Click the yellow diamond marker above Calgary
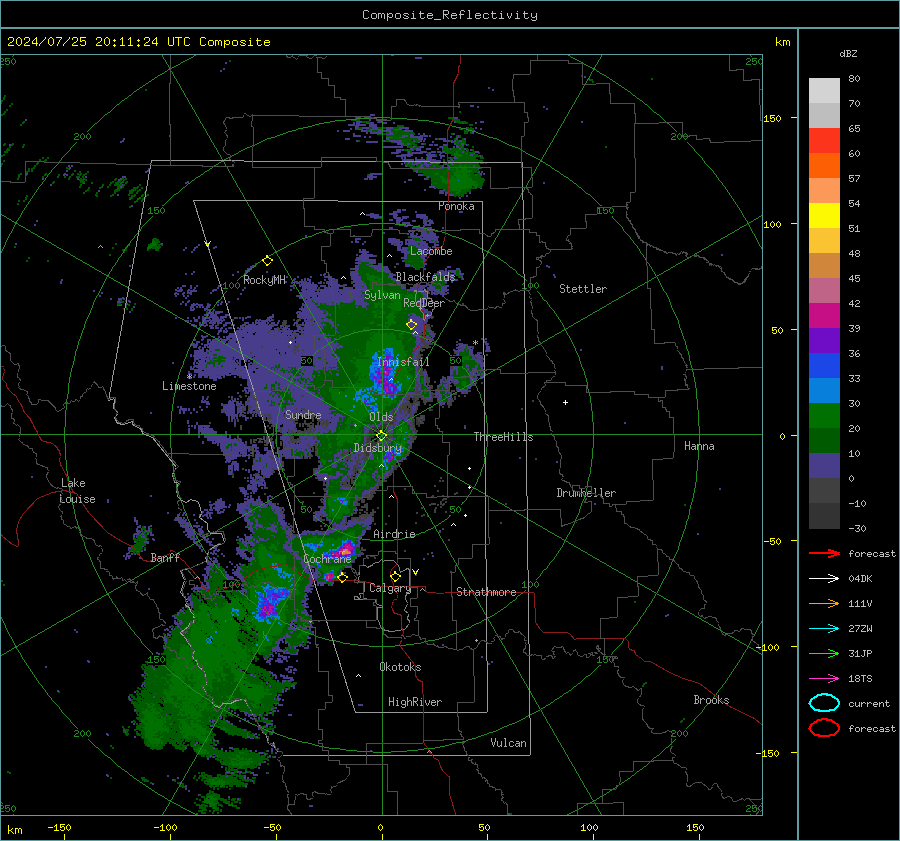Viewport: 900px width, 841px height. coord(395,576)
